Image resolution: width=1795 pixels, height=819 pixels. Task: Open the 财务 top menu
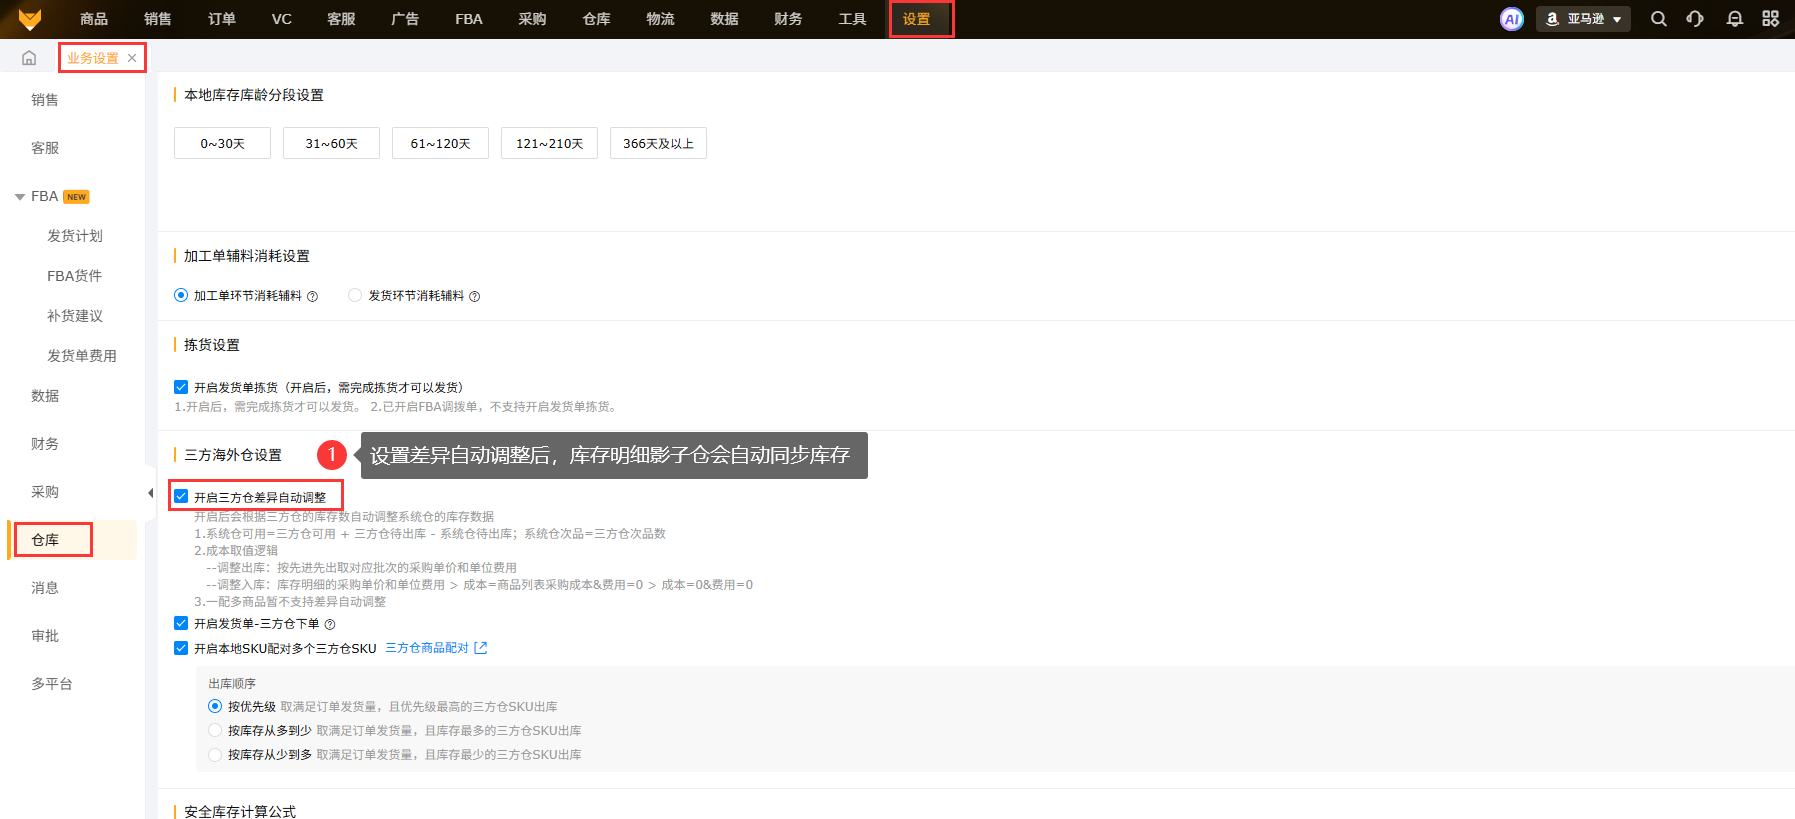point(789,19)
